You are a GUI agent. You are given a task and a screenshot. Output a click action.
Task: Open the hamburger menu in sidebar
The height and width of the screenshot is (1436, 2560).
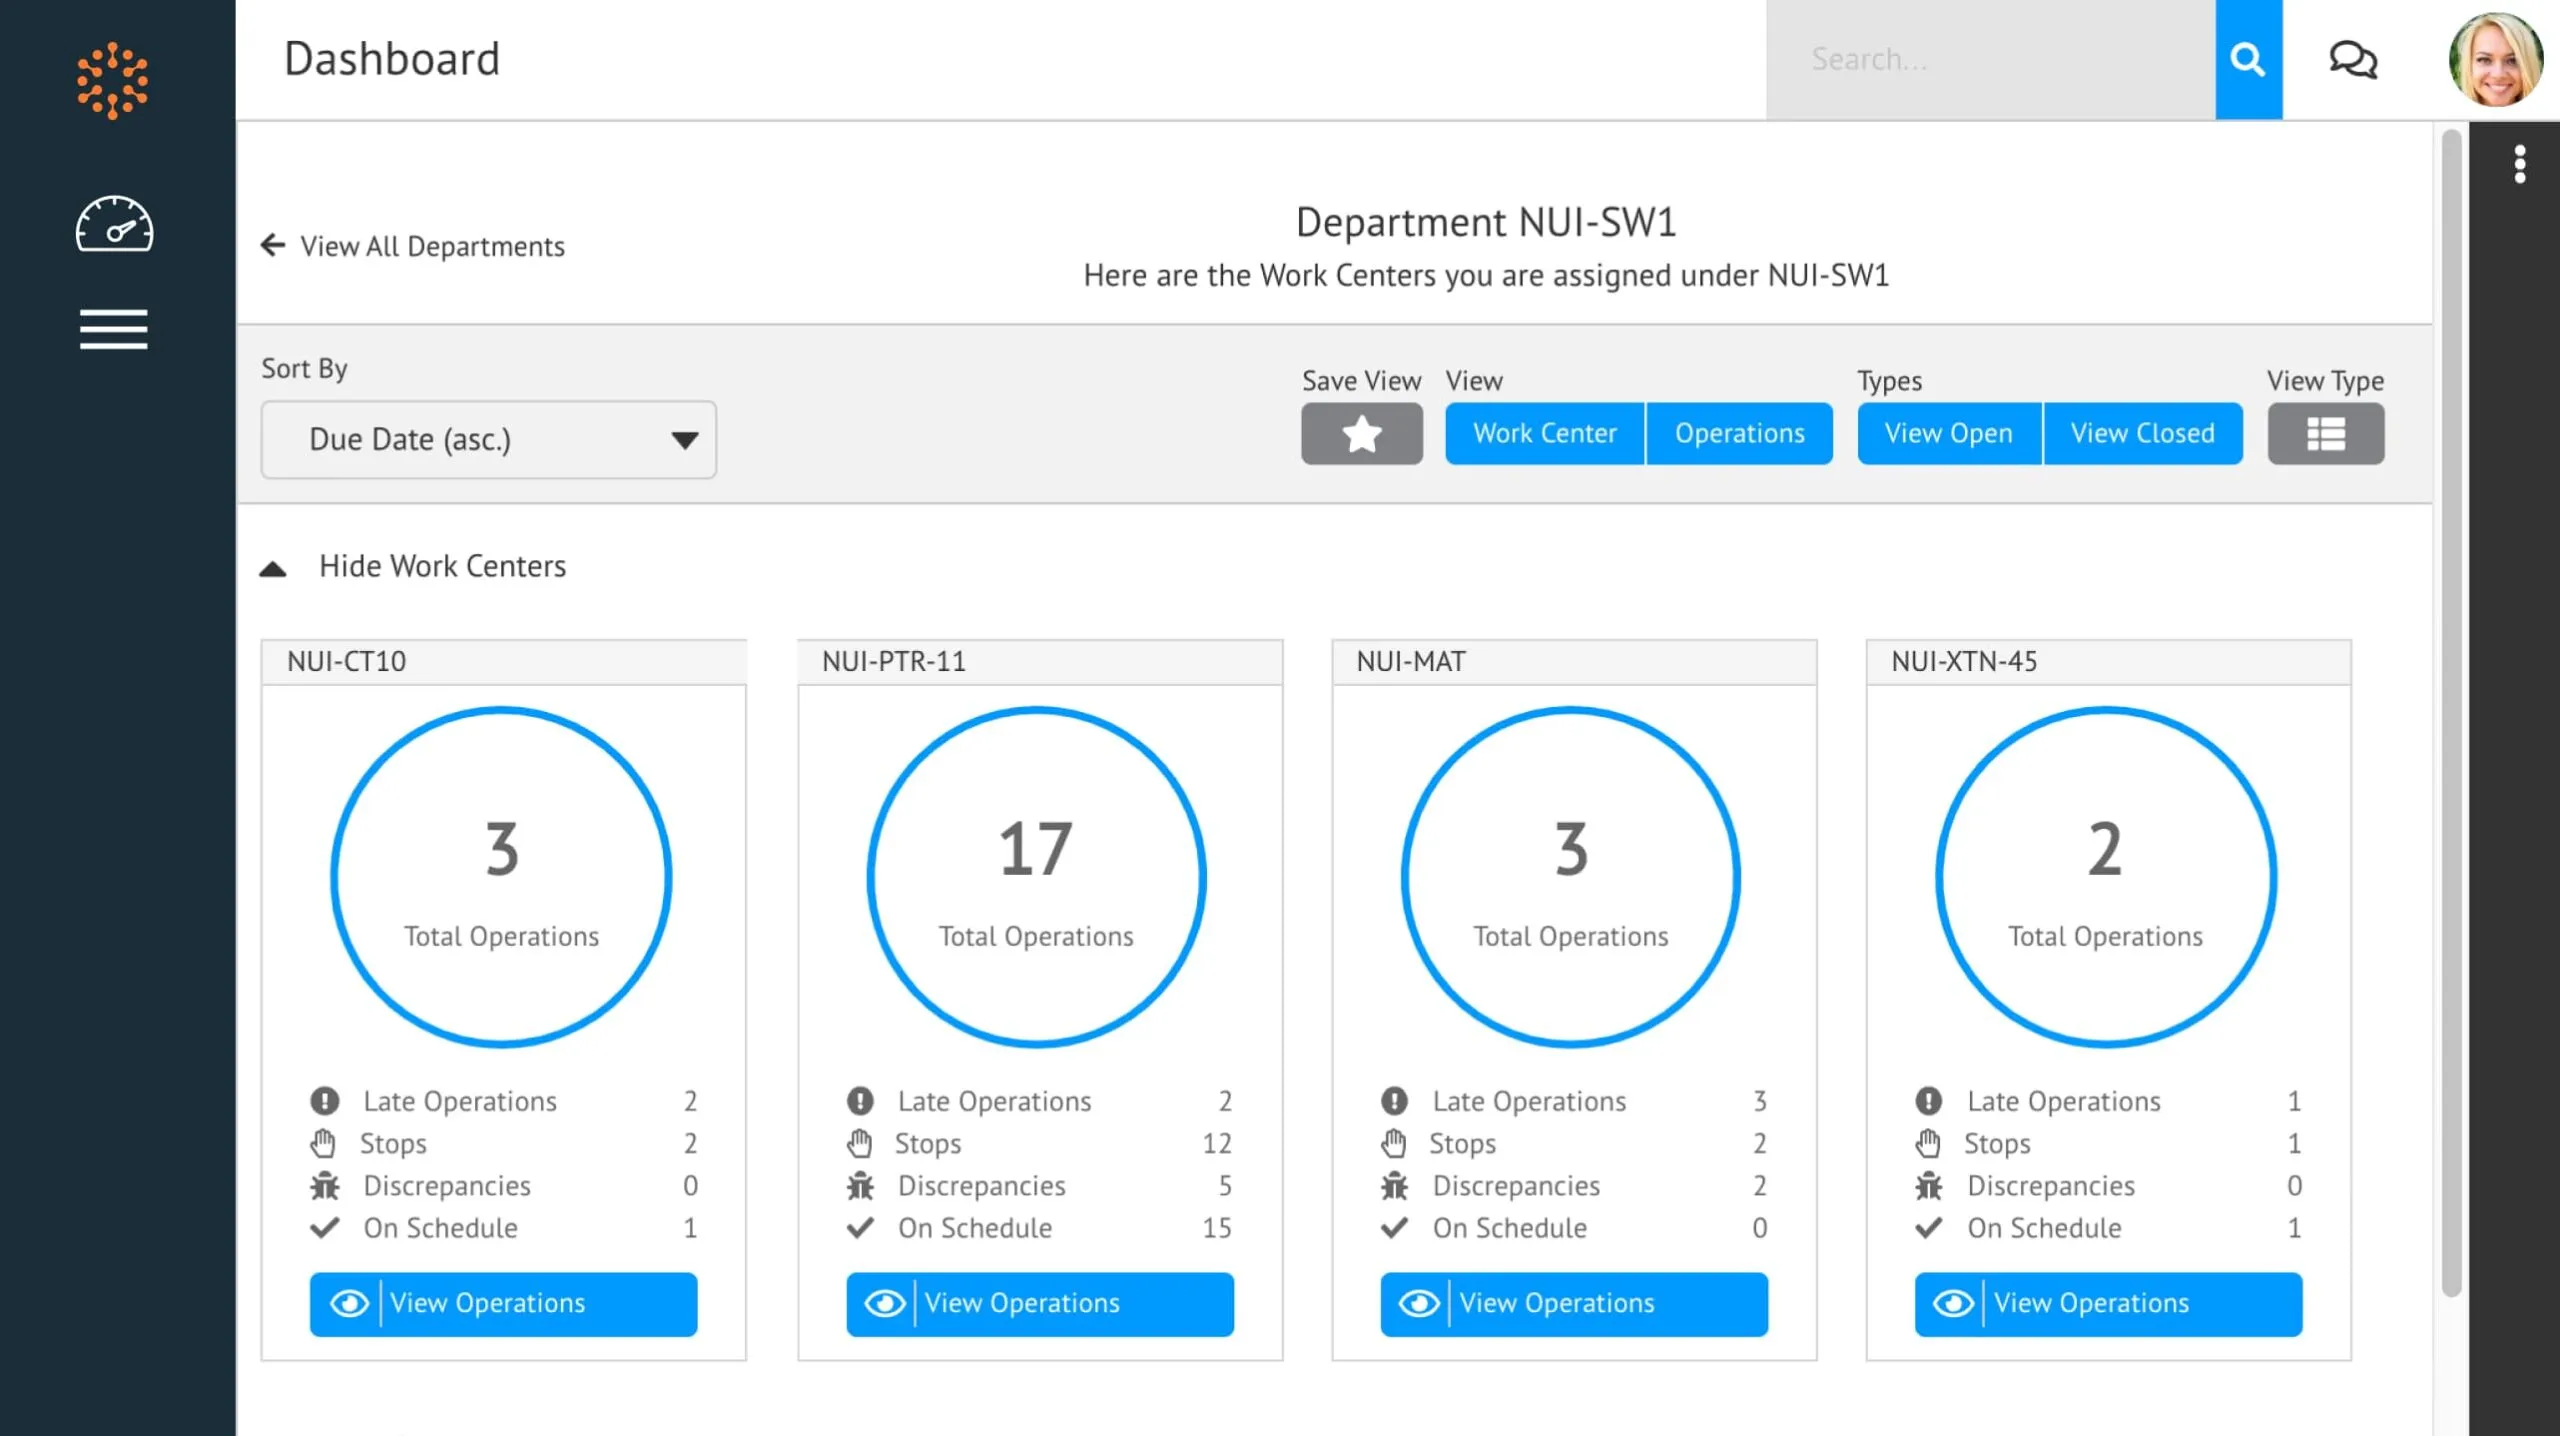point(114,329)
